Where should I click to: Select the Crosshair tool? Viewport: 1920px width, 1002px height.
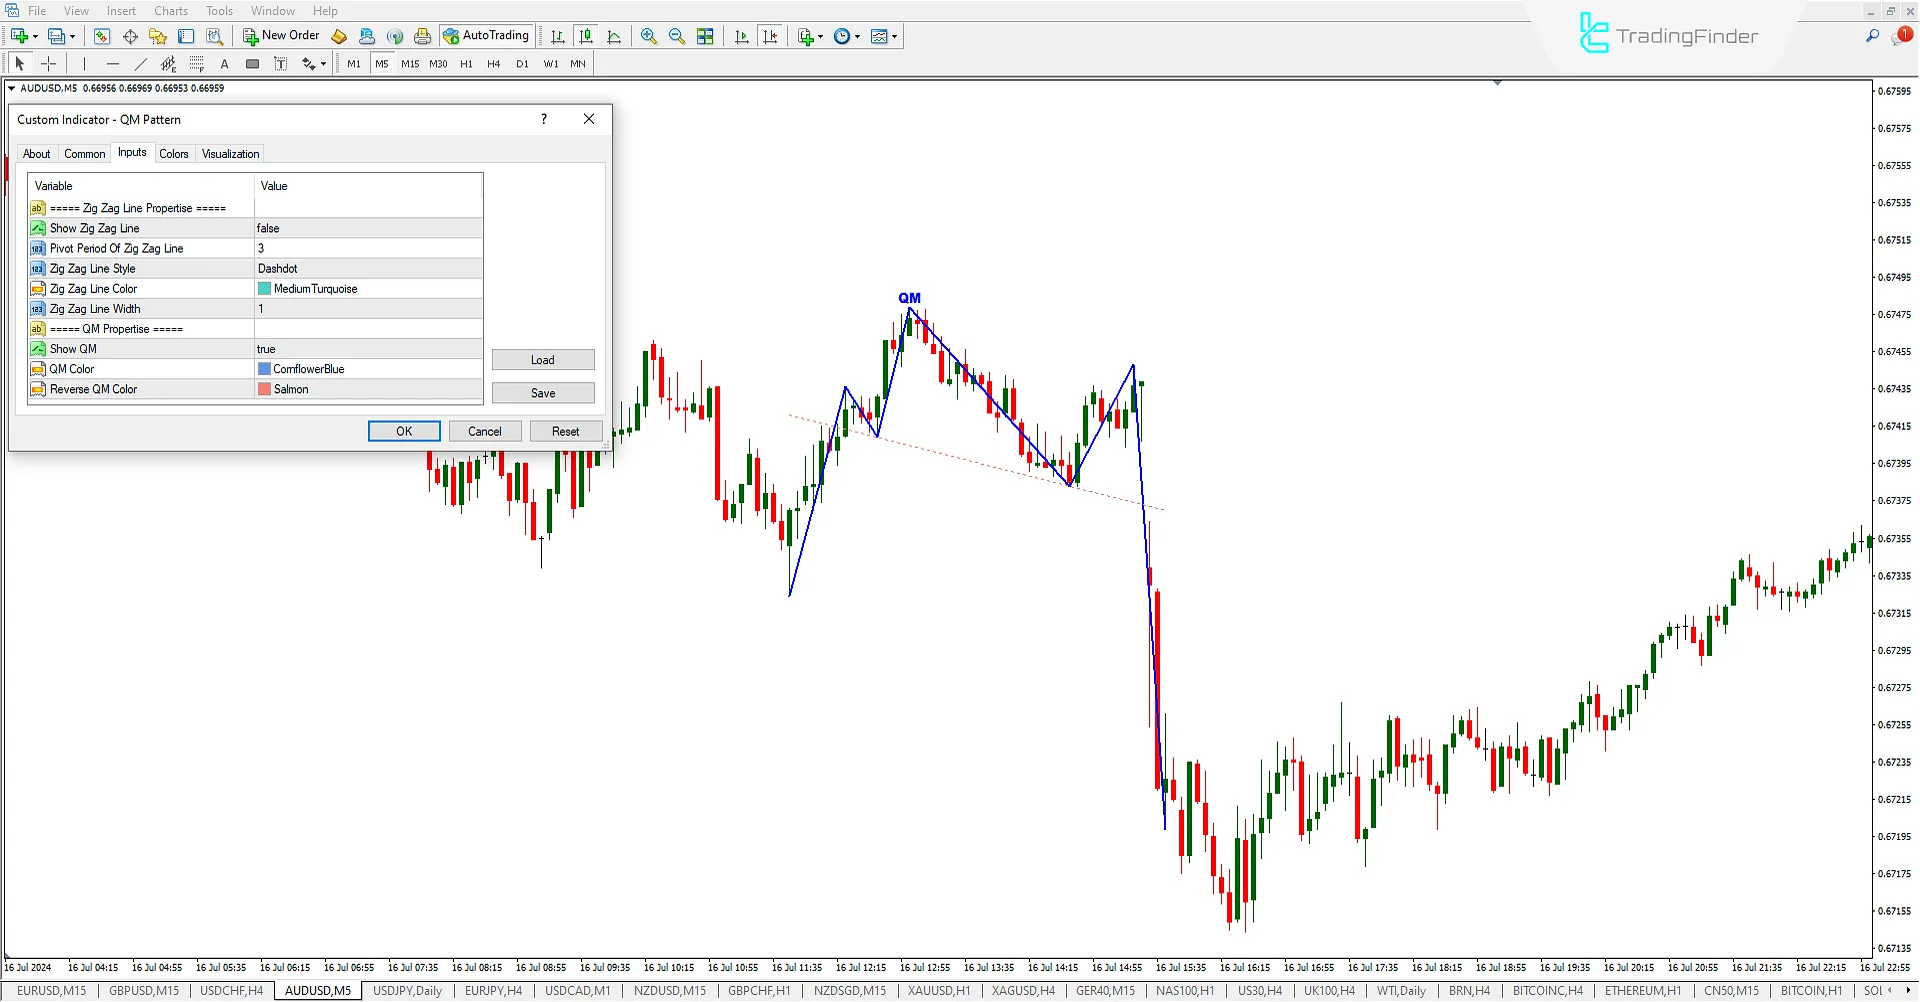(49, 63)
